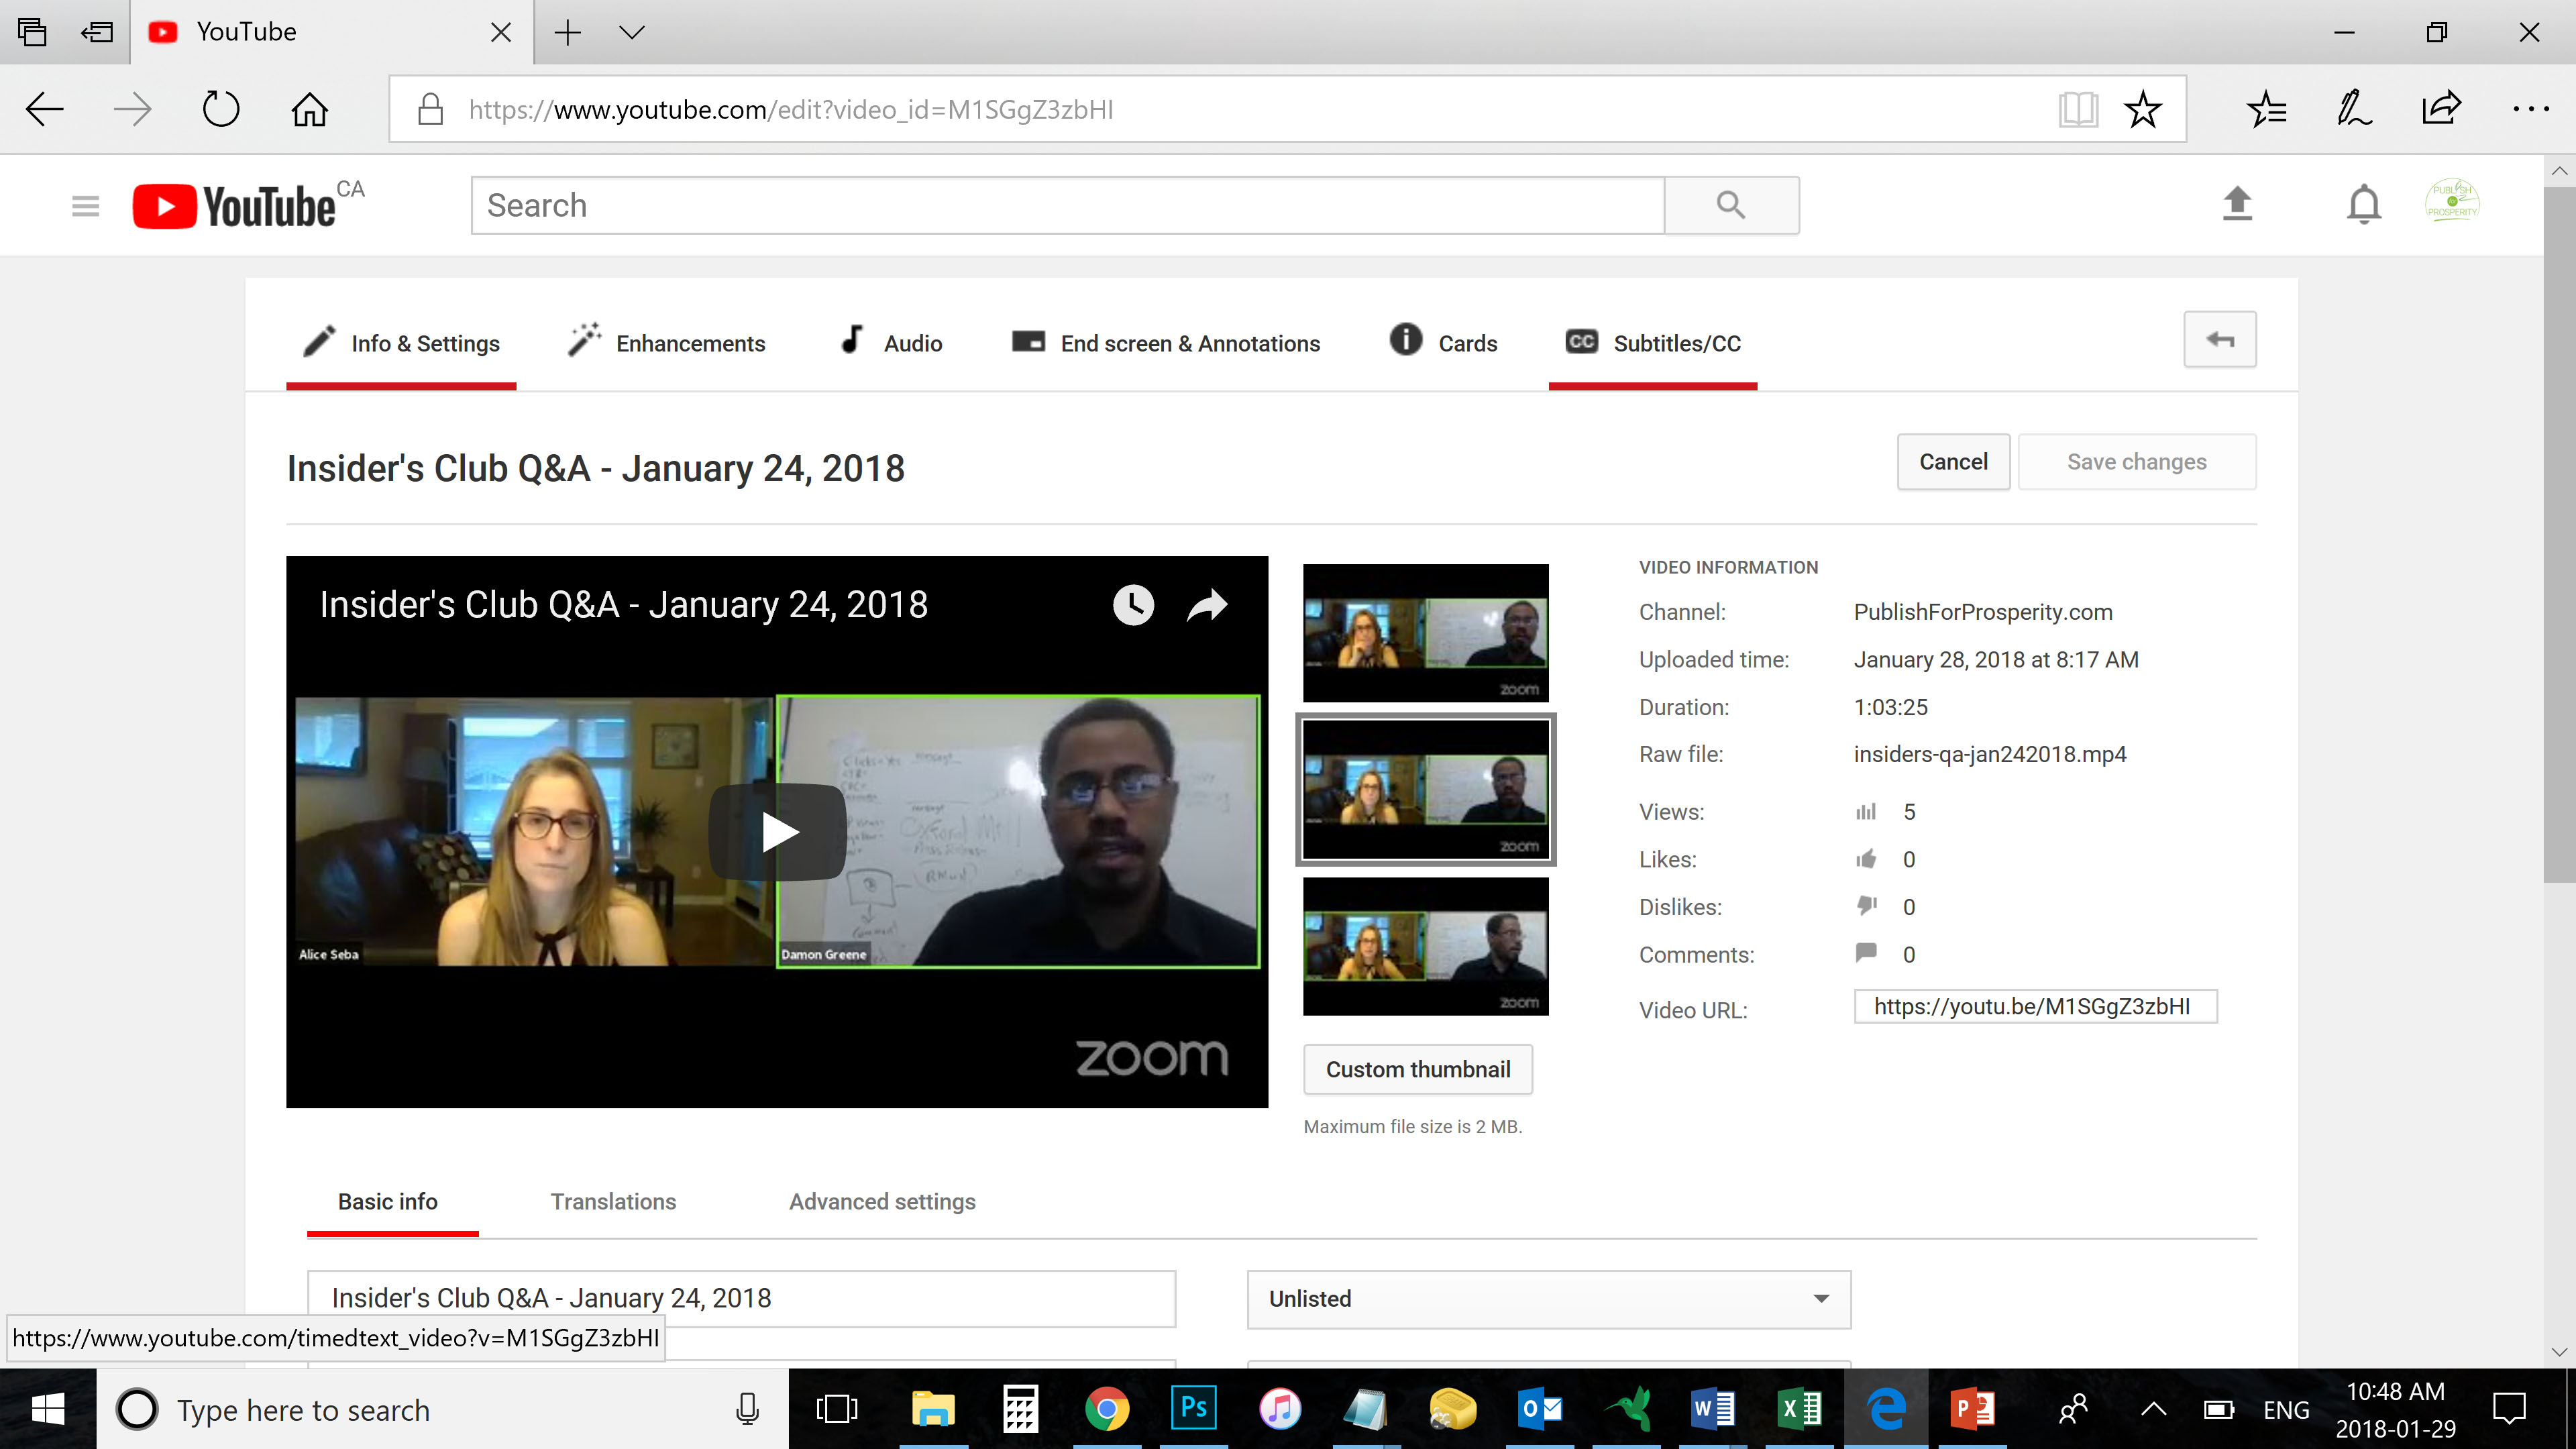2576x1449 pixels.
Task: Open Calculator from taskbar
Action: (1020, 1409)
